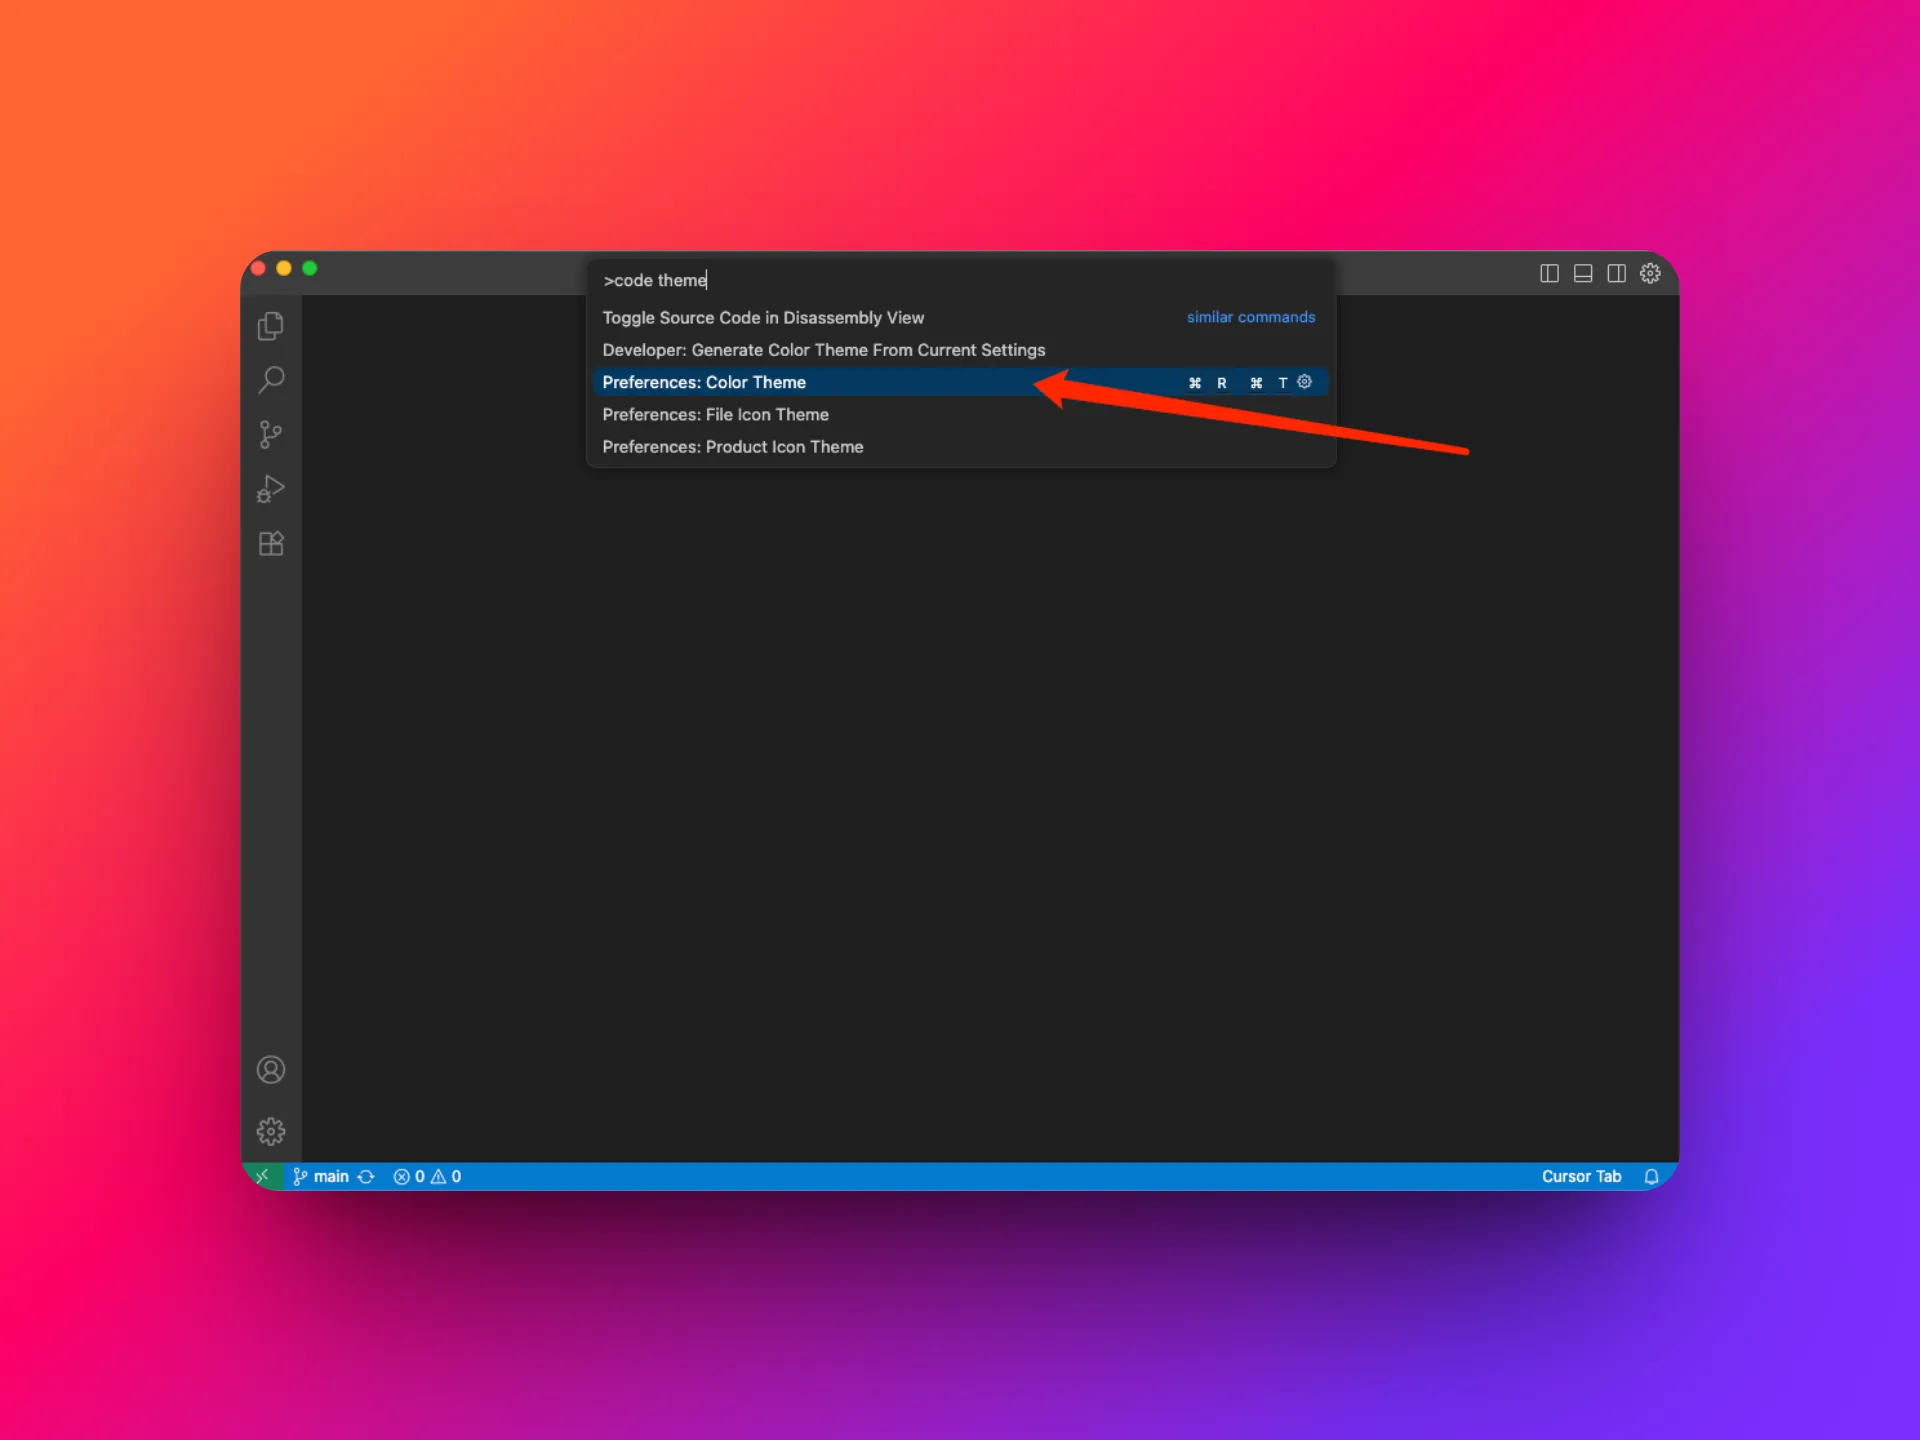Open the main branch picker in the status bar
Screen dimensions: 1920x1440
321,1176
